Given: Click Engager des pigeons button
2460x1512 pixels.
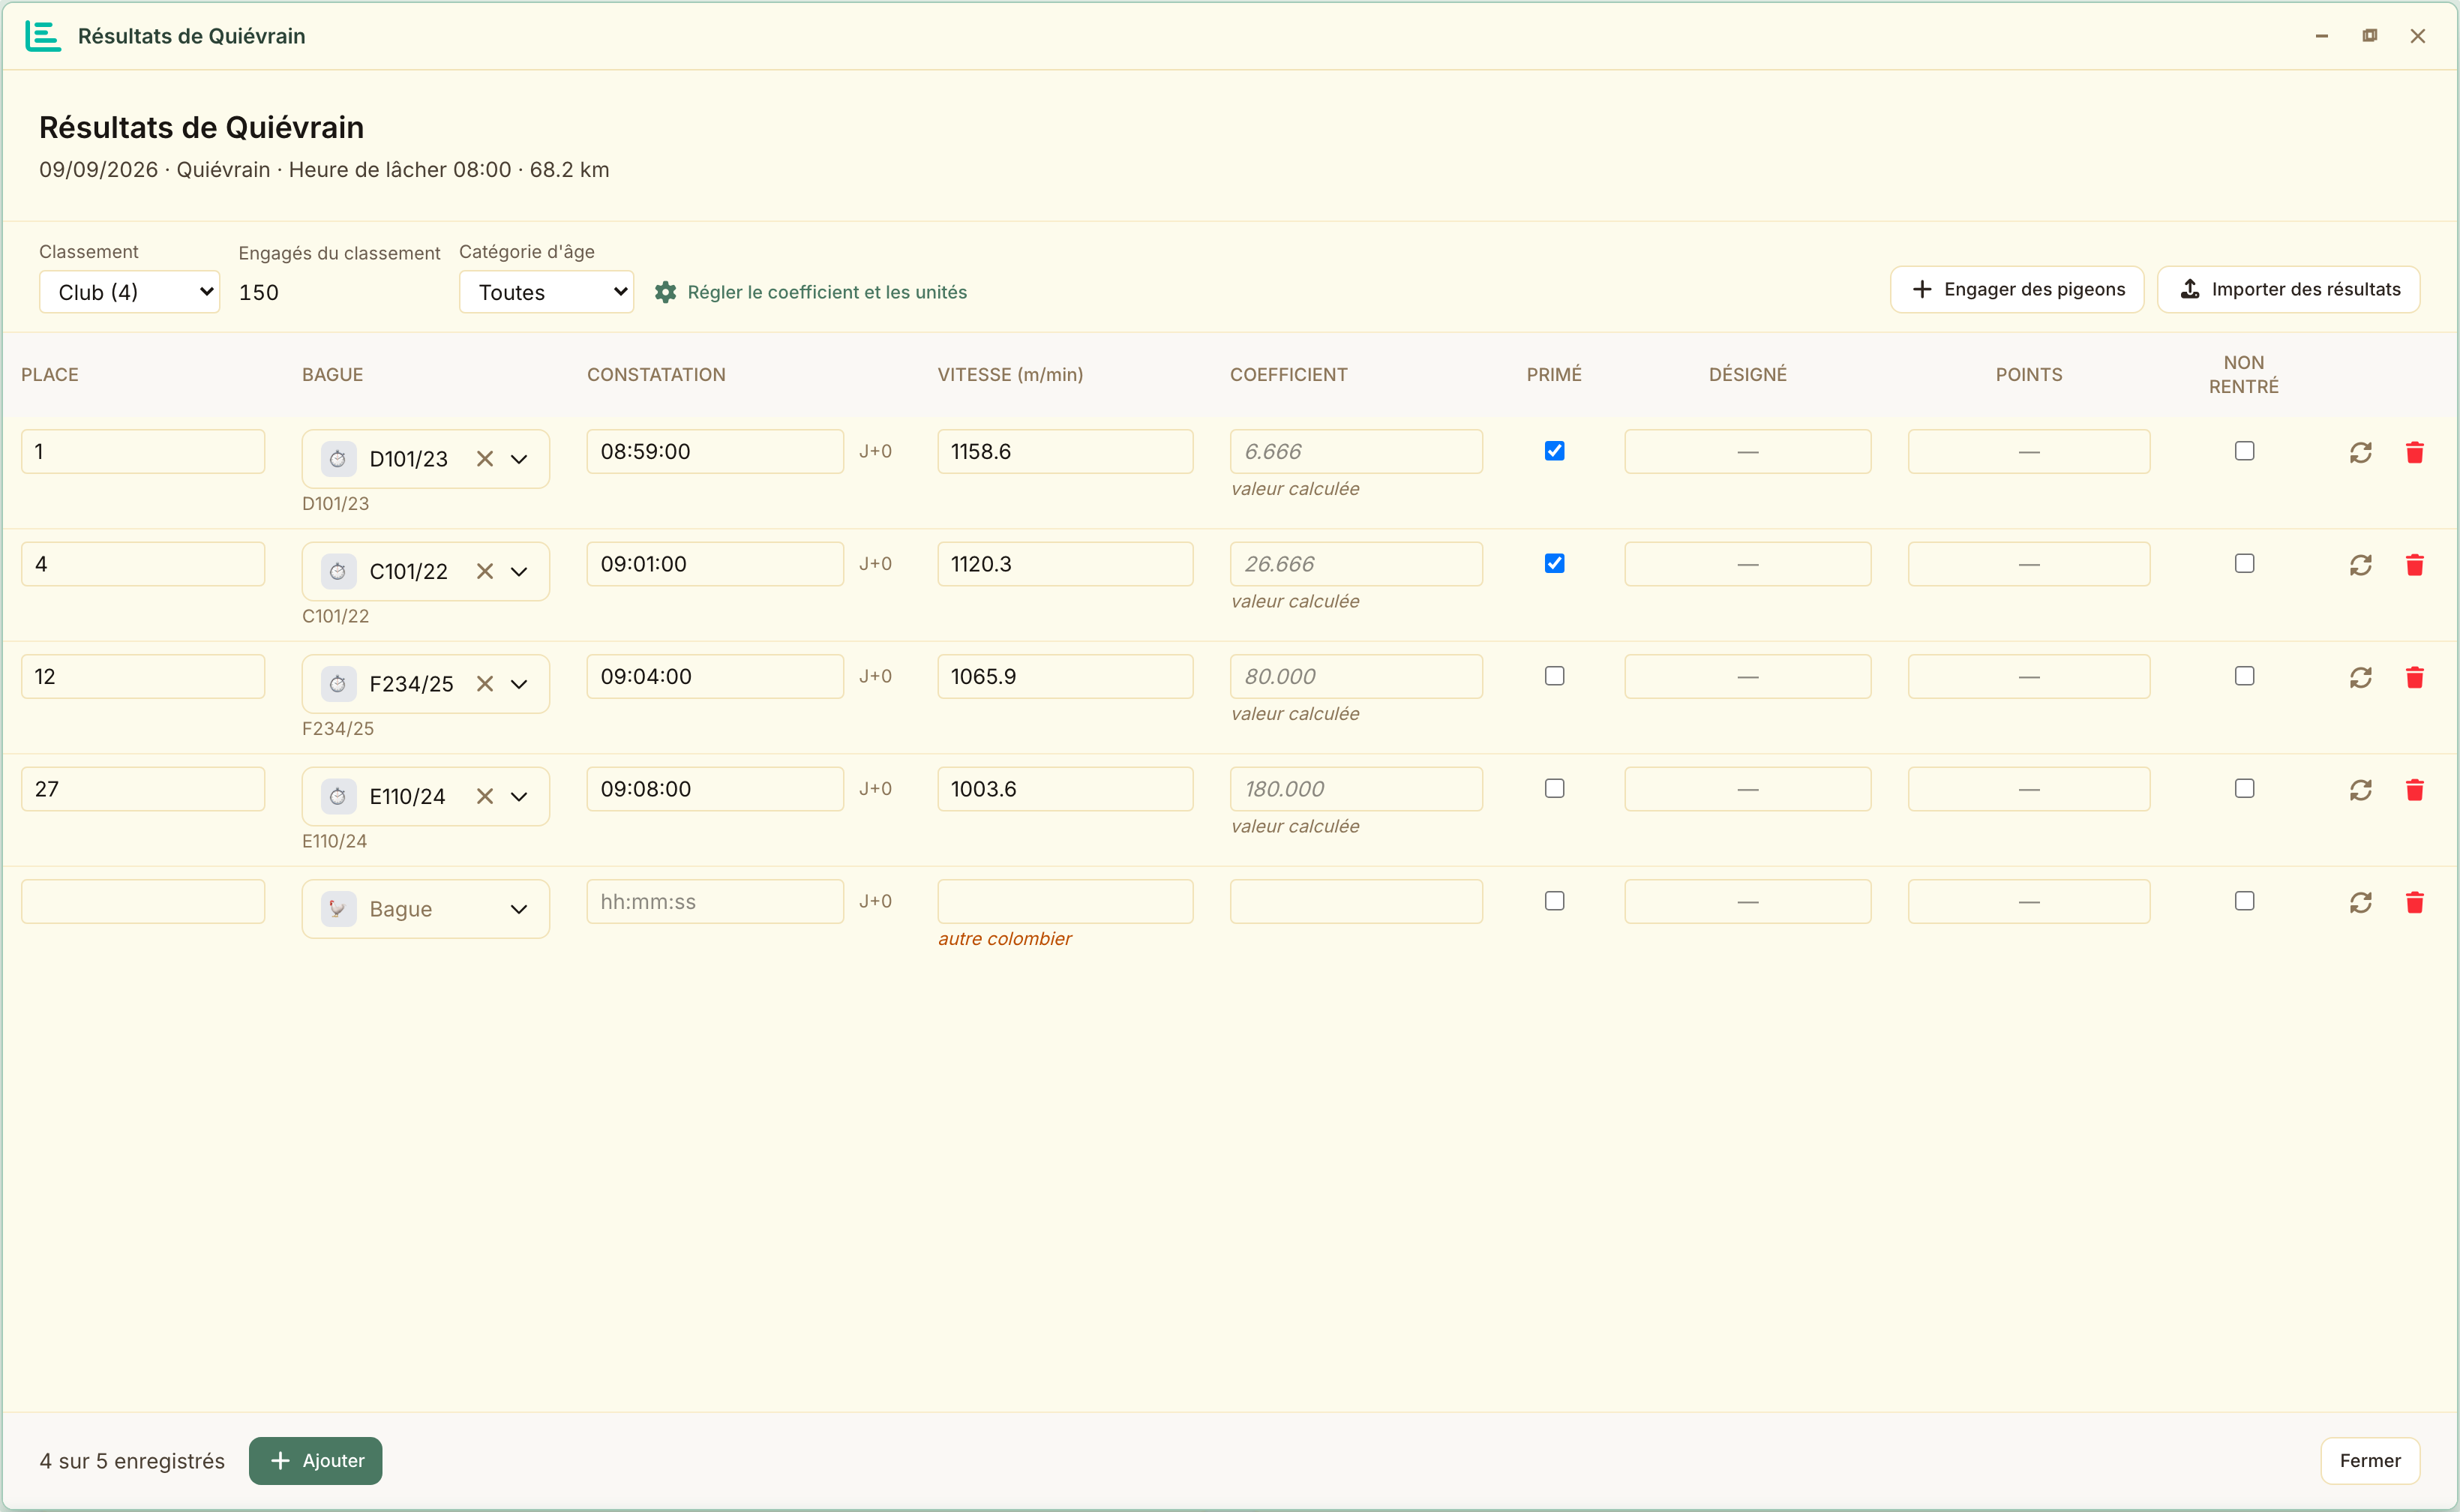Looking at the screenshot, I should click(x=2016, y=289).
